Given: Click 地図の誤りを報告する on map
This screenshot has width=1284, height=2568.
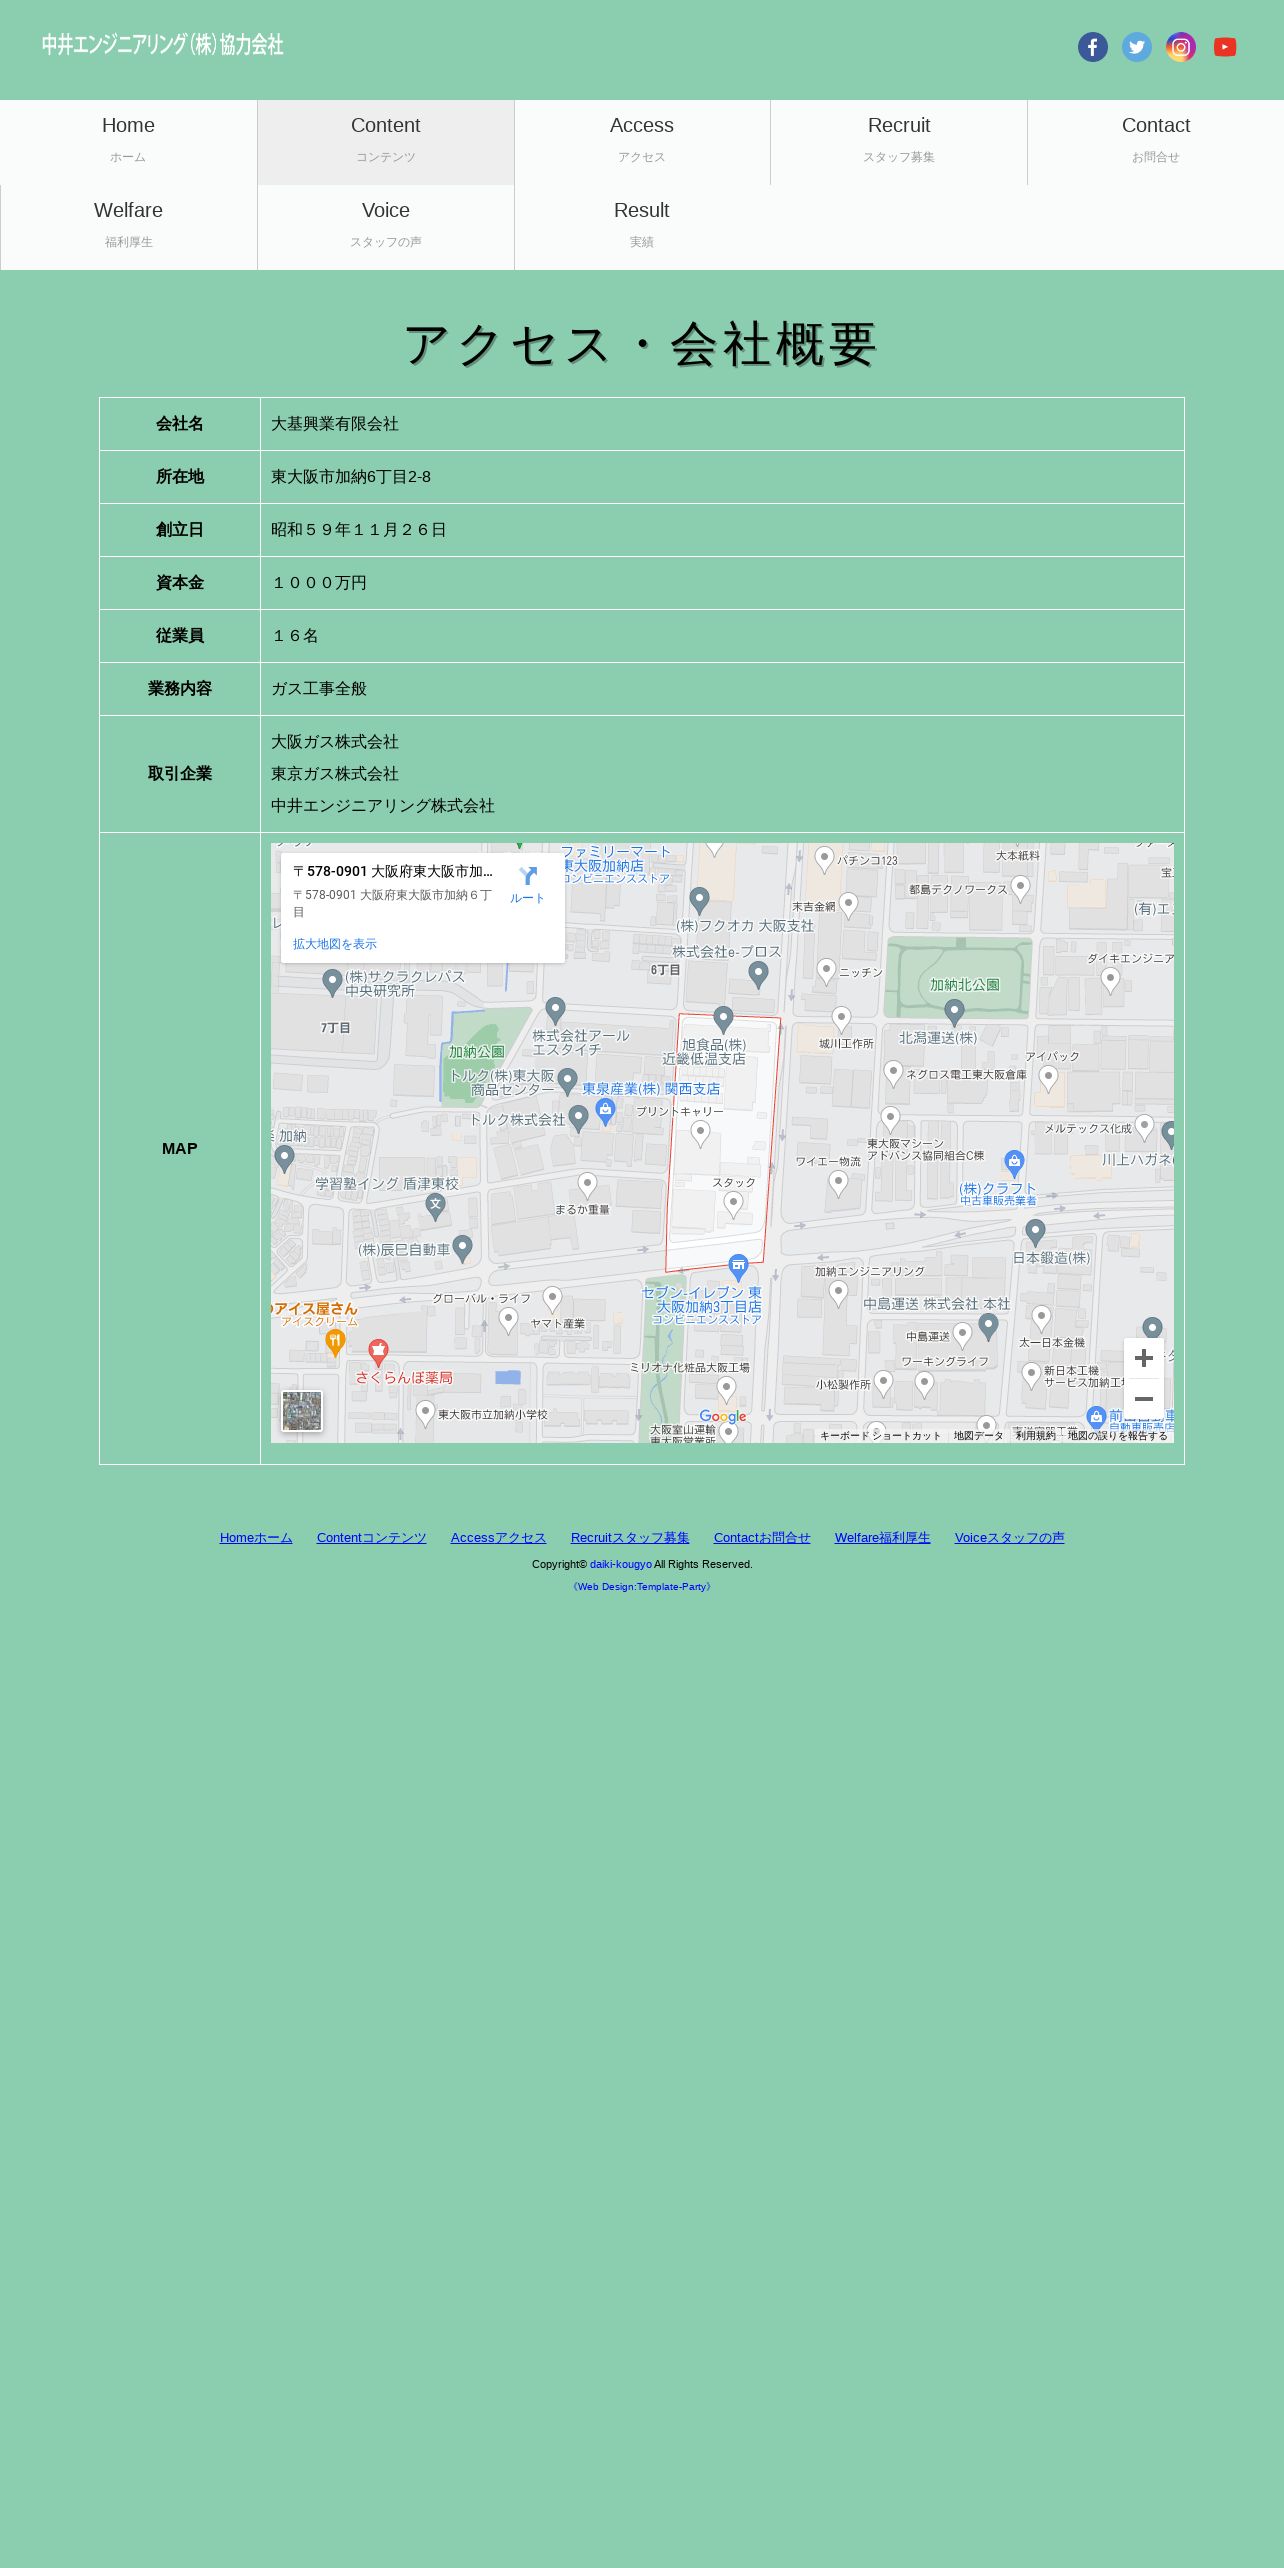Looking at the screenshot, I should (x=1117, y=1436).
